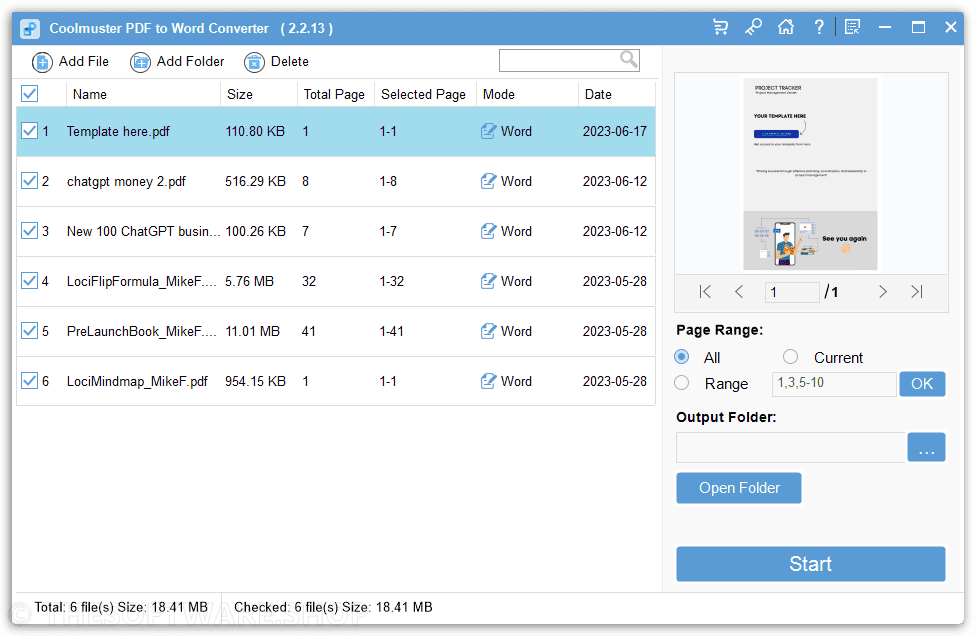The width and height of the screenshot is (976, 636).
Task: Click the Add File label
Action: [84, 62]
